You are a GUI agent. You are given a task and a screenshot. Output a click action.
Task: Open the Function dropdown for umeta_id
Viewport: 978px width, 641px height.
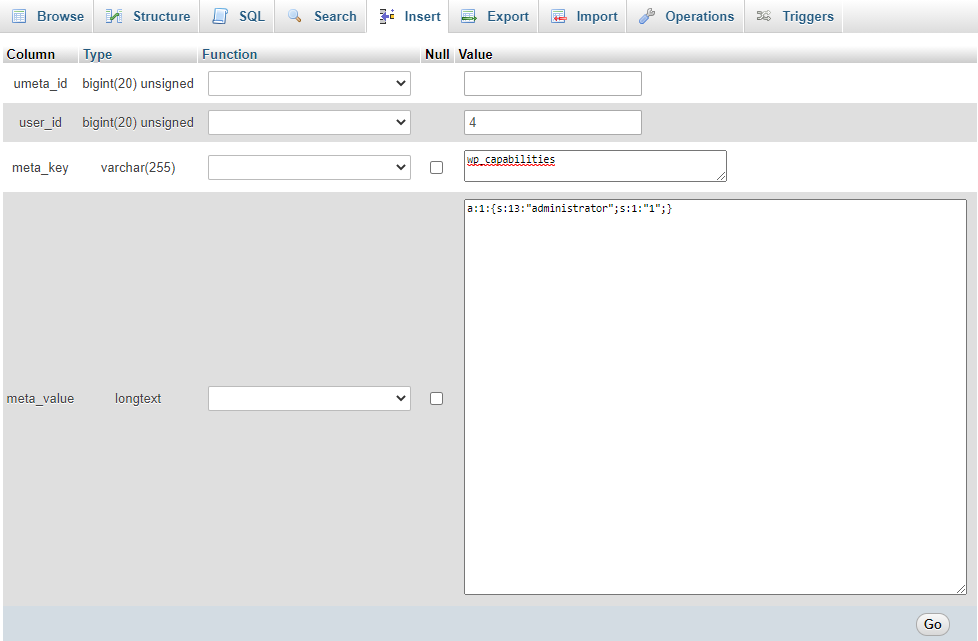click(x=309, y=84)
